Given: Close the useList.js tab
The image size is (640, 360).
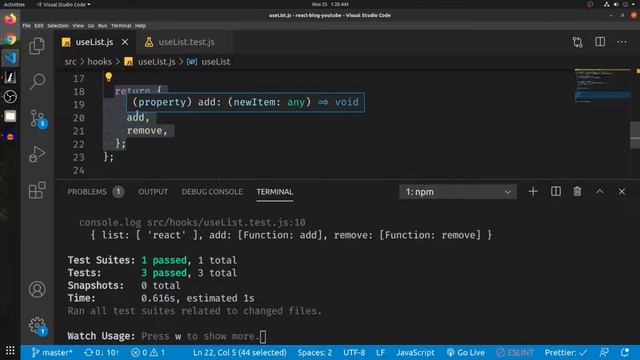Looking at the screenshot, I should click(125, 42).
